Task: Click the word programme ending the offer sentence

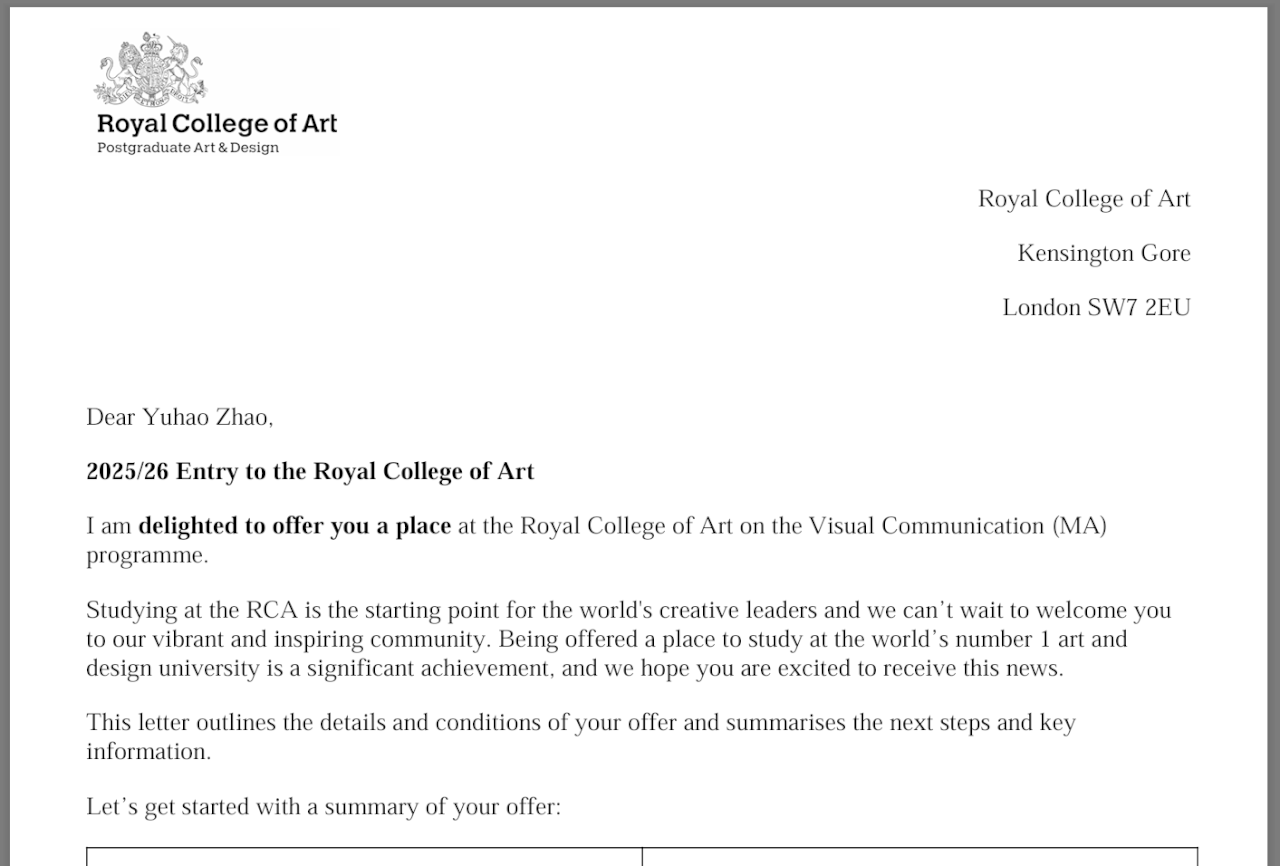Action: tap(145, 555)
